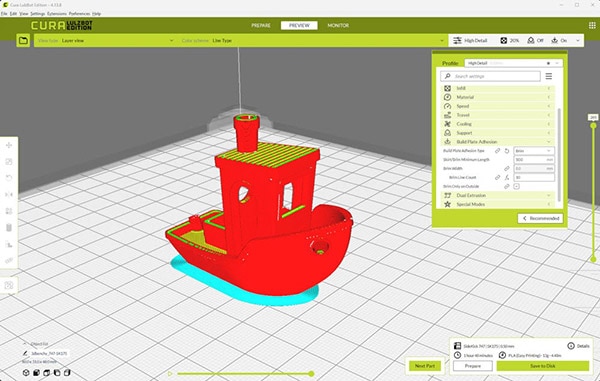
Task: Open the View menu
Action: click(24, 13)
